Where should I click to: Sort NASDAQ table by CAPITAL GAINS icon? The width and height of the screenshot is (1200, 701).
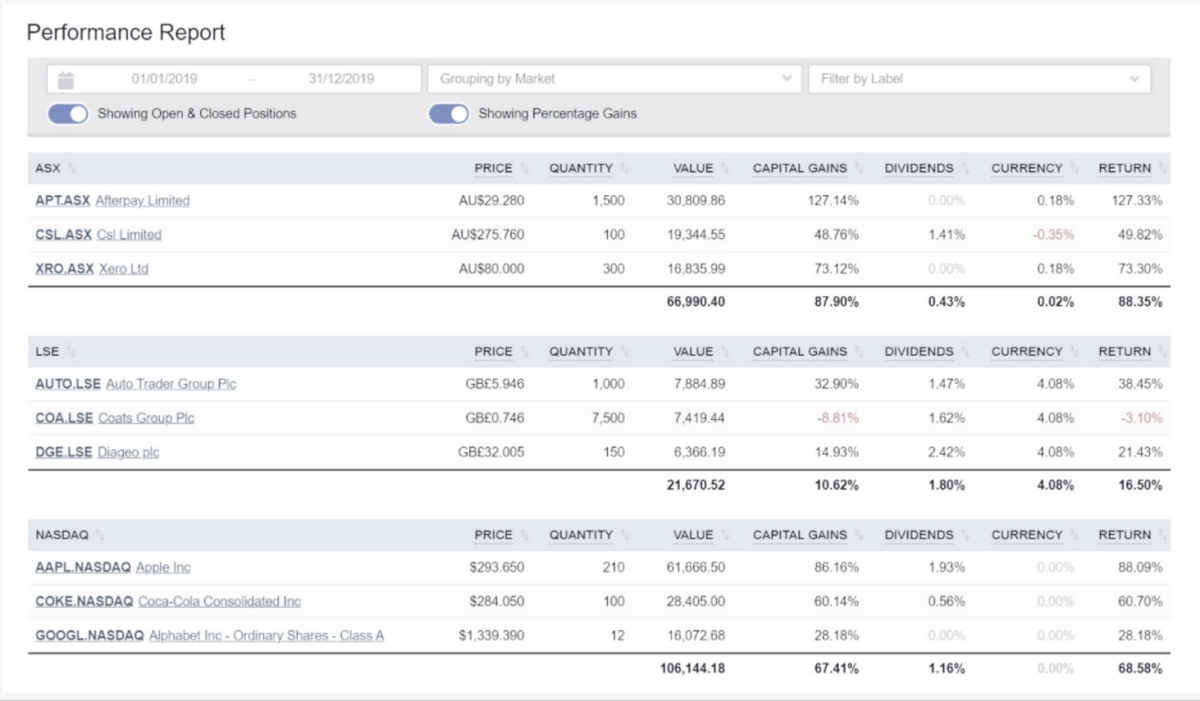click(x=859, y=536)
